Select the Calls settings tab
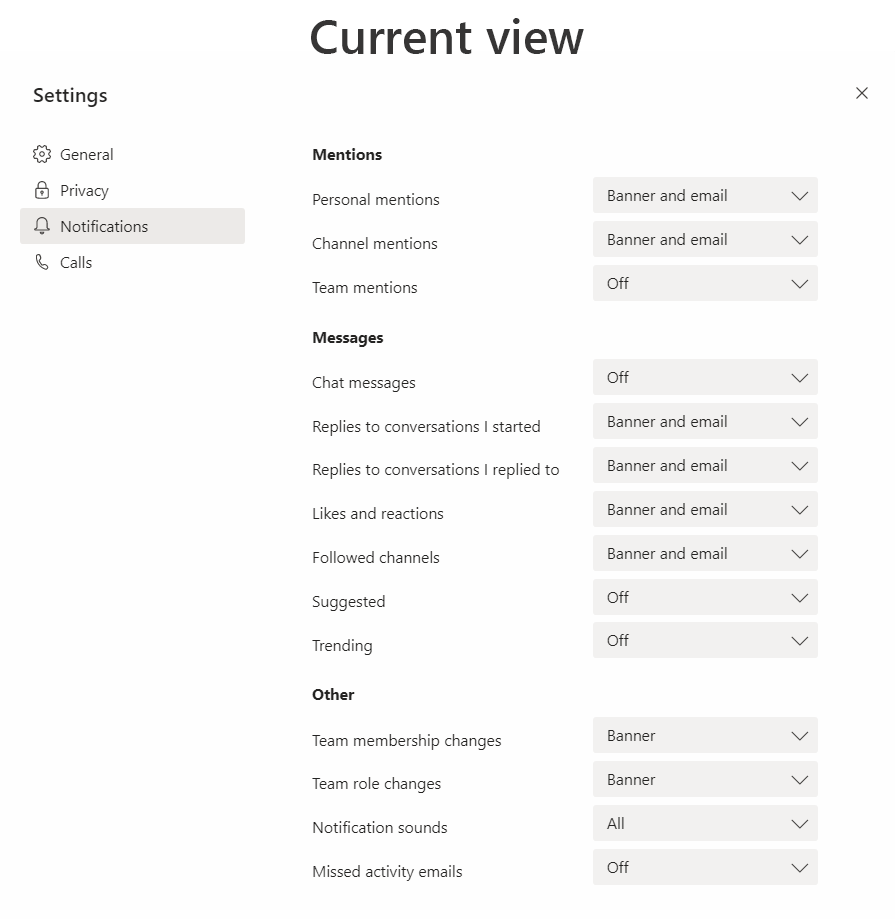Image resolution: width=895 pixels, height=919 pixels. pos(76,262)
